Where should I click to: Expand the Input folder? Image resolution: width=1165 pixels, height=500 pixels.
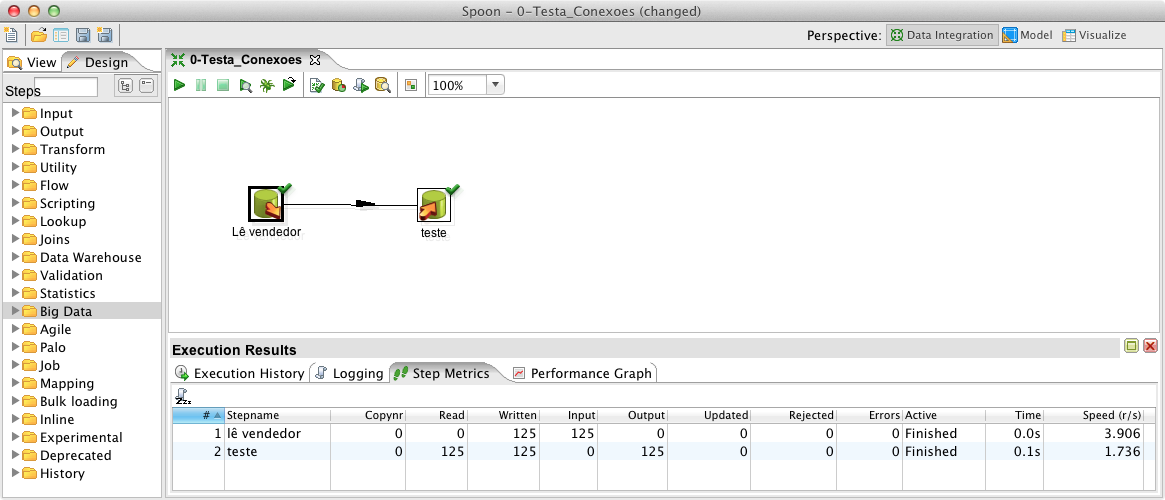pos(16,113)
